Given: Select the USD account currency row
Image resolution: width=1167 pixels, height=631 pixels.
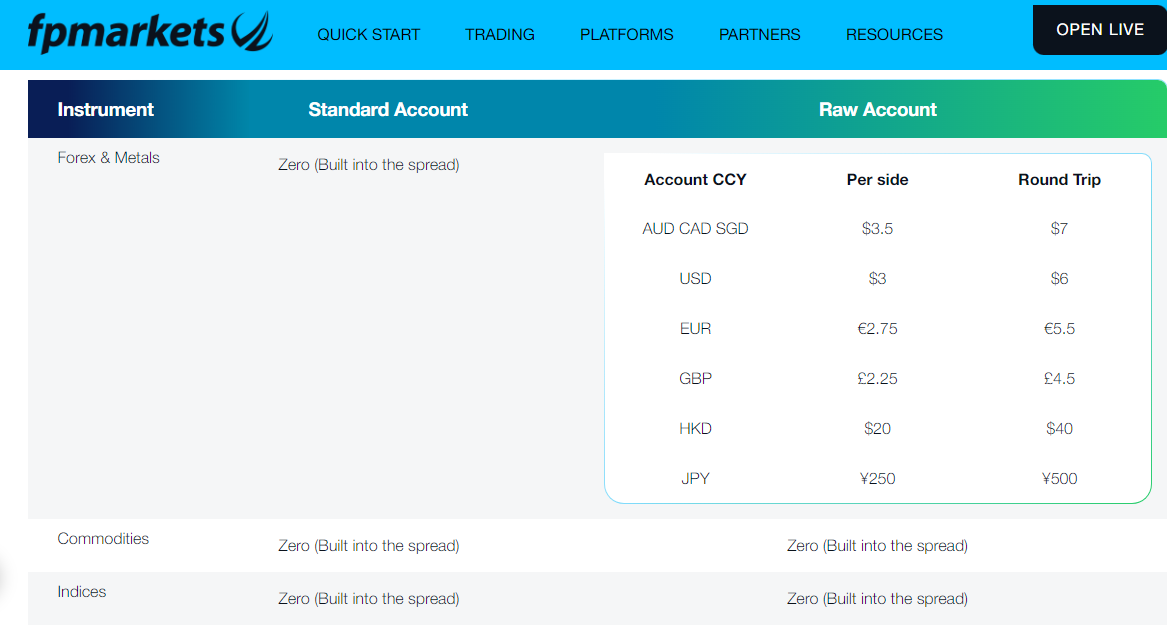Looking at the screenshot, I should click(x=695, y=278).
